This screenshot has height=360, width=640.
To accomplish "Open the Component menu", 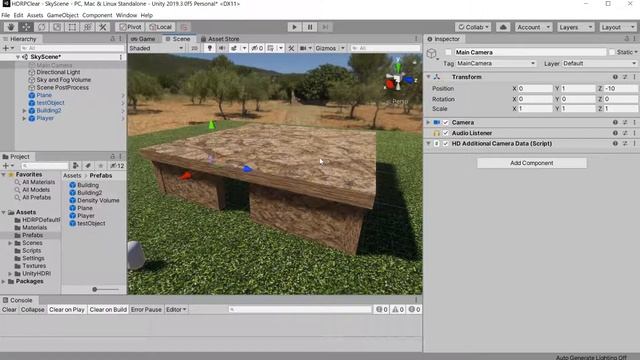I will click(97, 15).
